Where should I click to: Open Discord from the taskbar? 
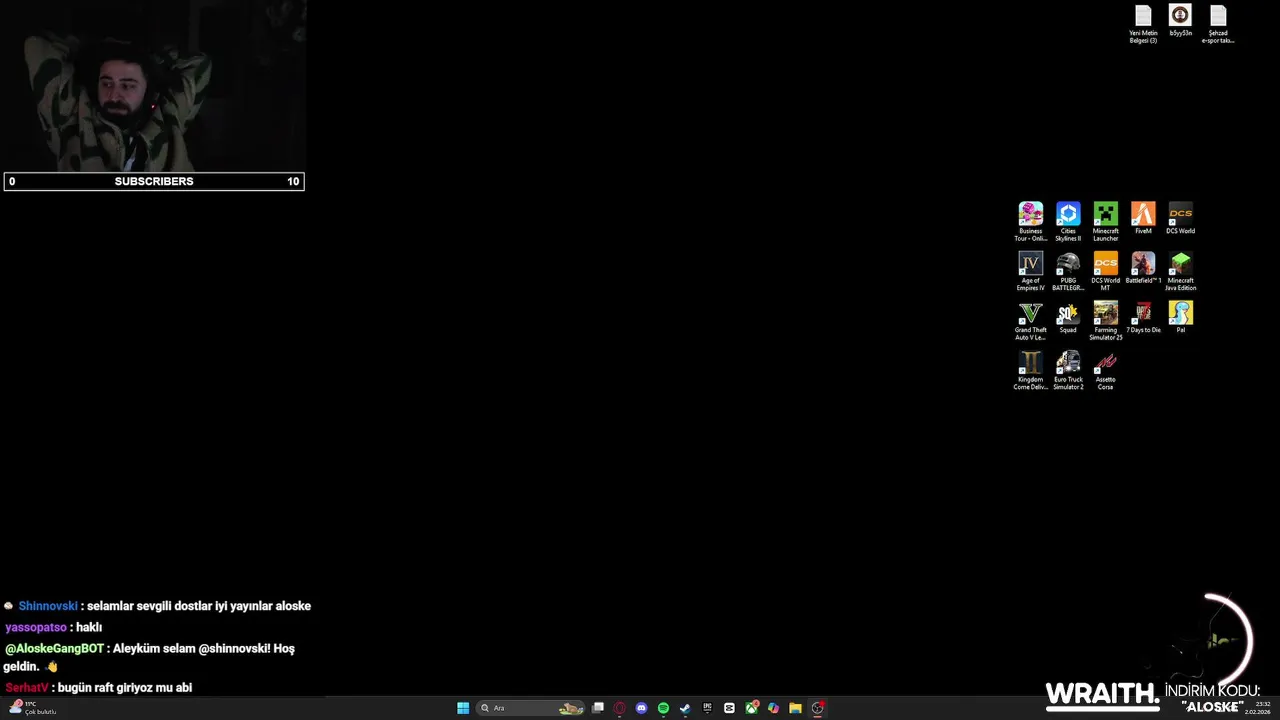coord(642,708)
